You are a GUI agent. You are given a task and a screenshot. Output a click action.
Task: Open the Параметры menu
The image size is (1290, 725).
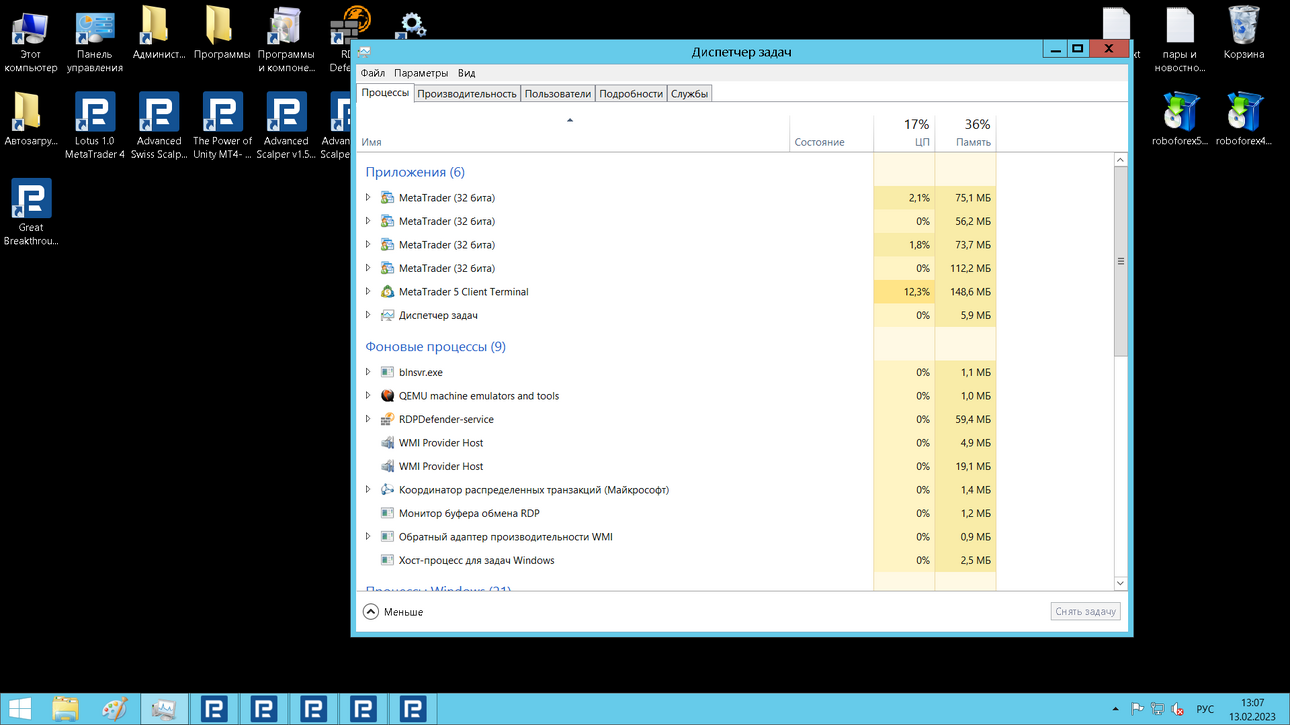pos(421,73)
